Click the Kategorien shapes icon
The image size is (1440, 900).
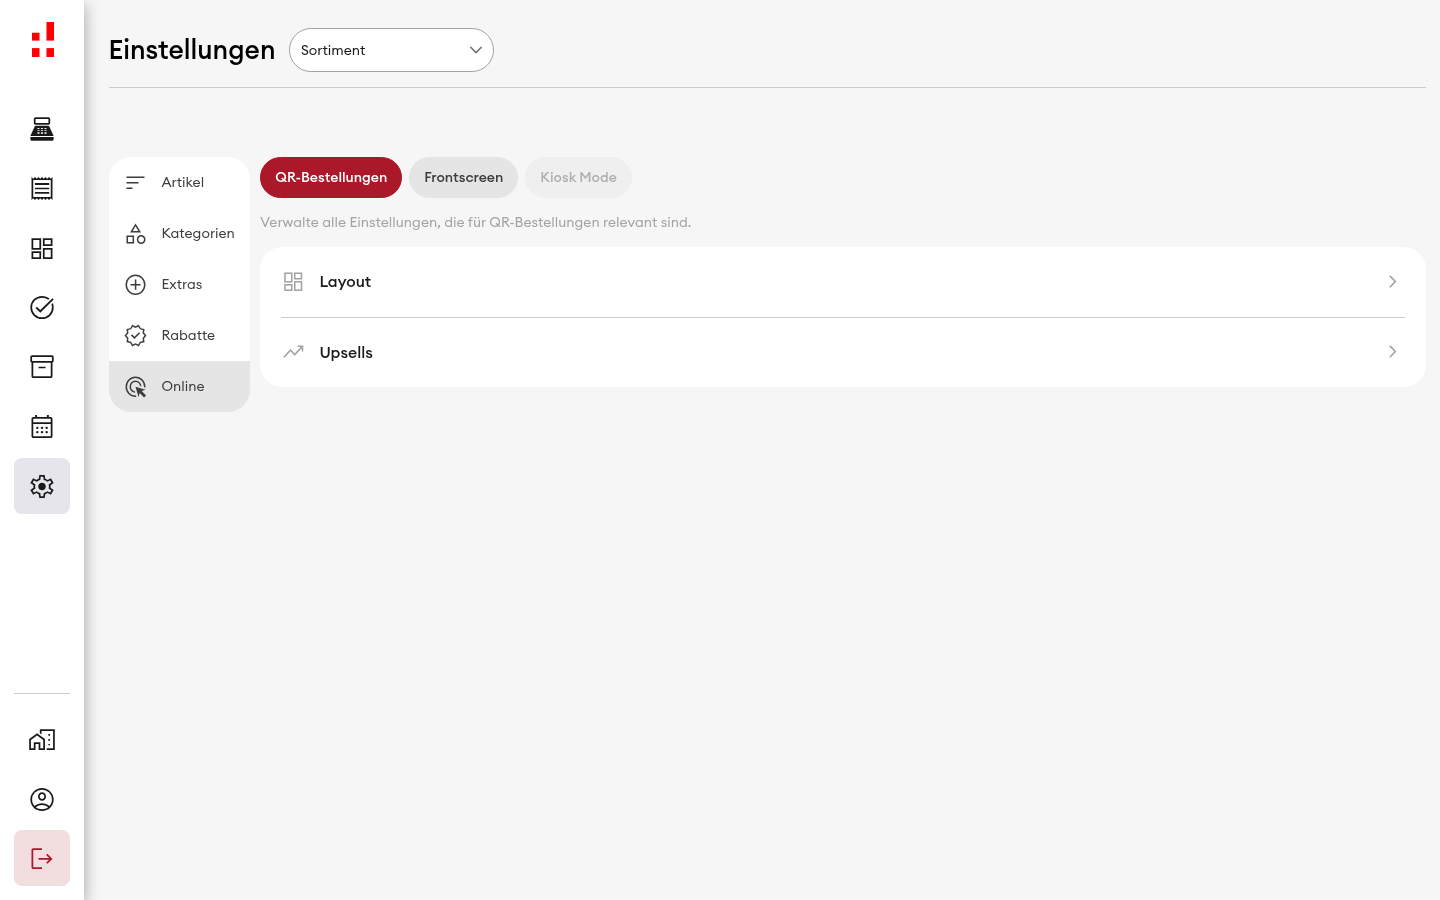135,233
